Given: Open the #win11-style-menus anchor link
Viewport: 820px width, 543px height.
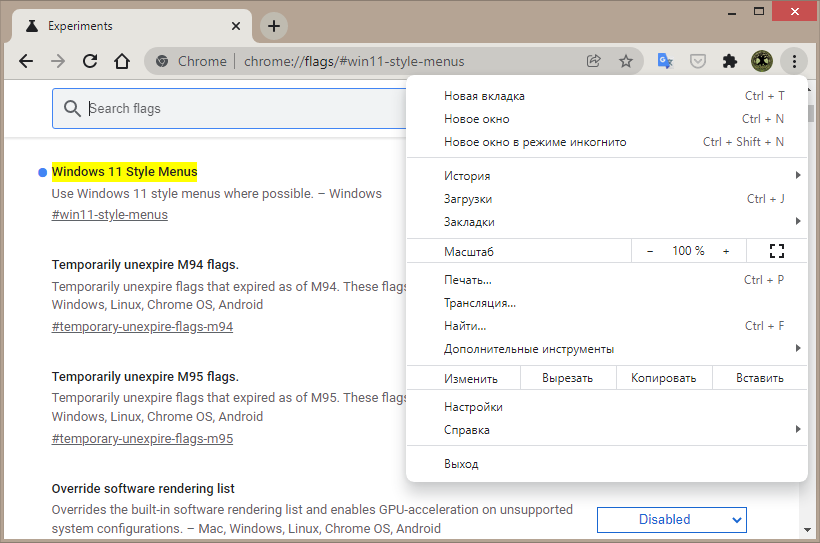Looking at the screenshot, I should click(x=110, y=215).
